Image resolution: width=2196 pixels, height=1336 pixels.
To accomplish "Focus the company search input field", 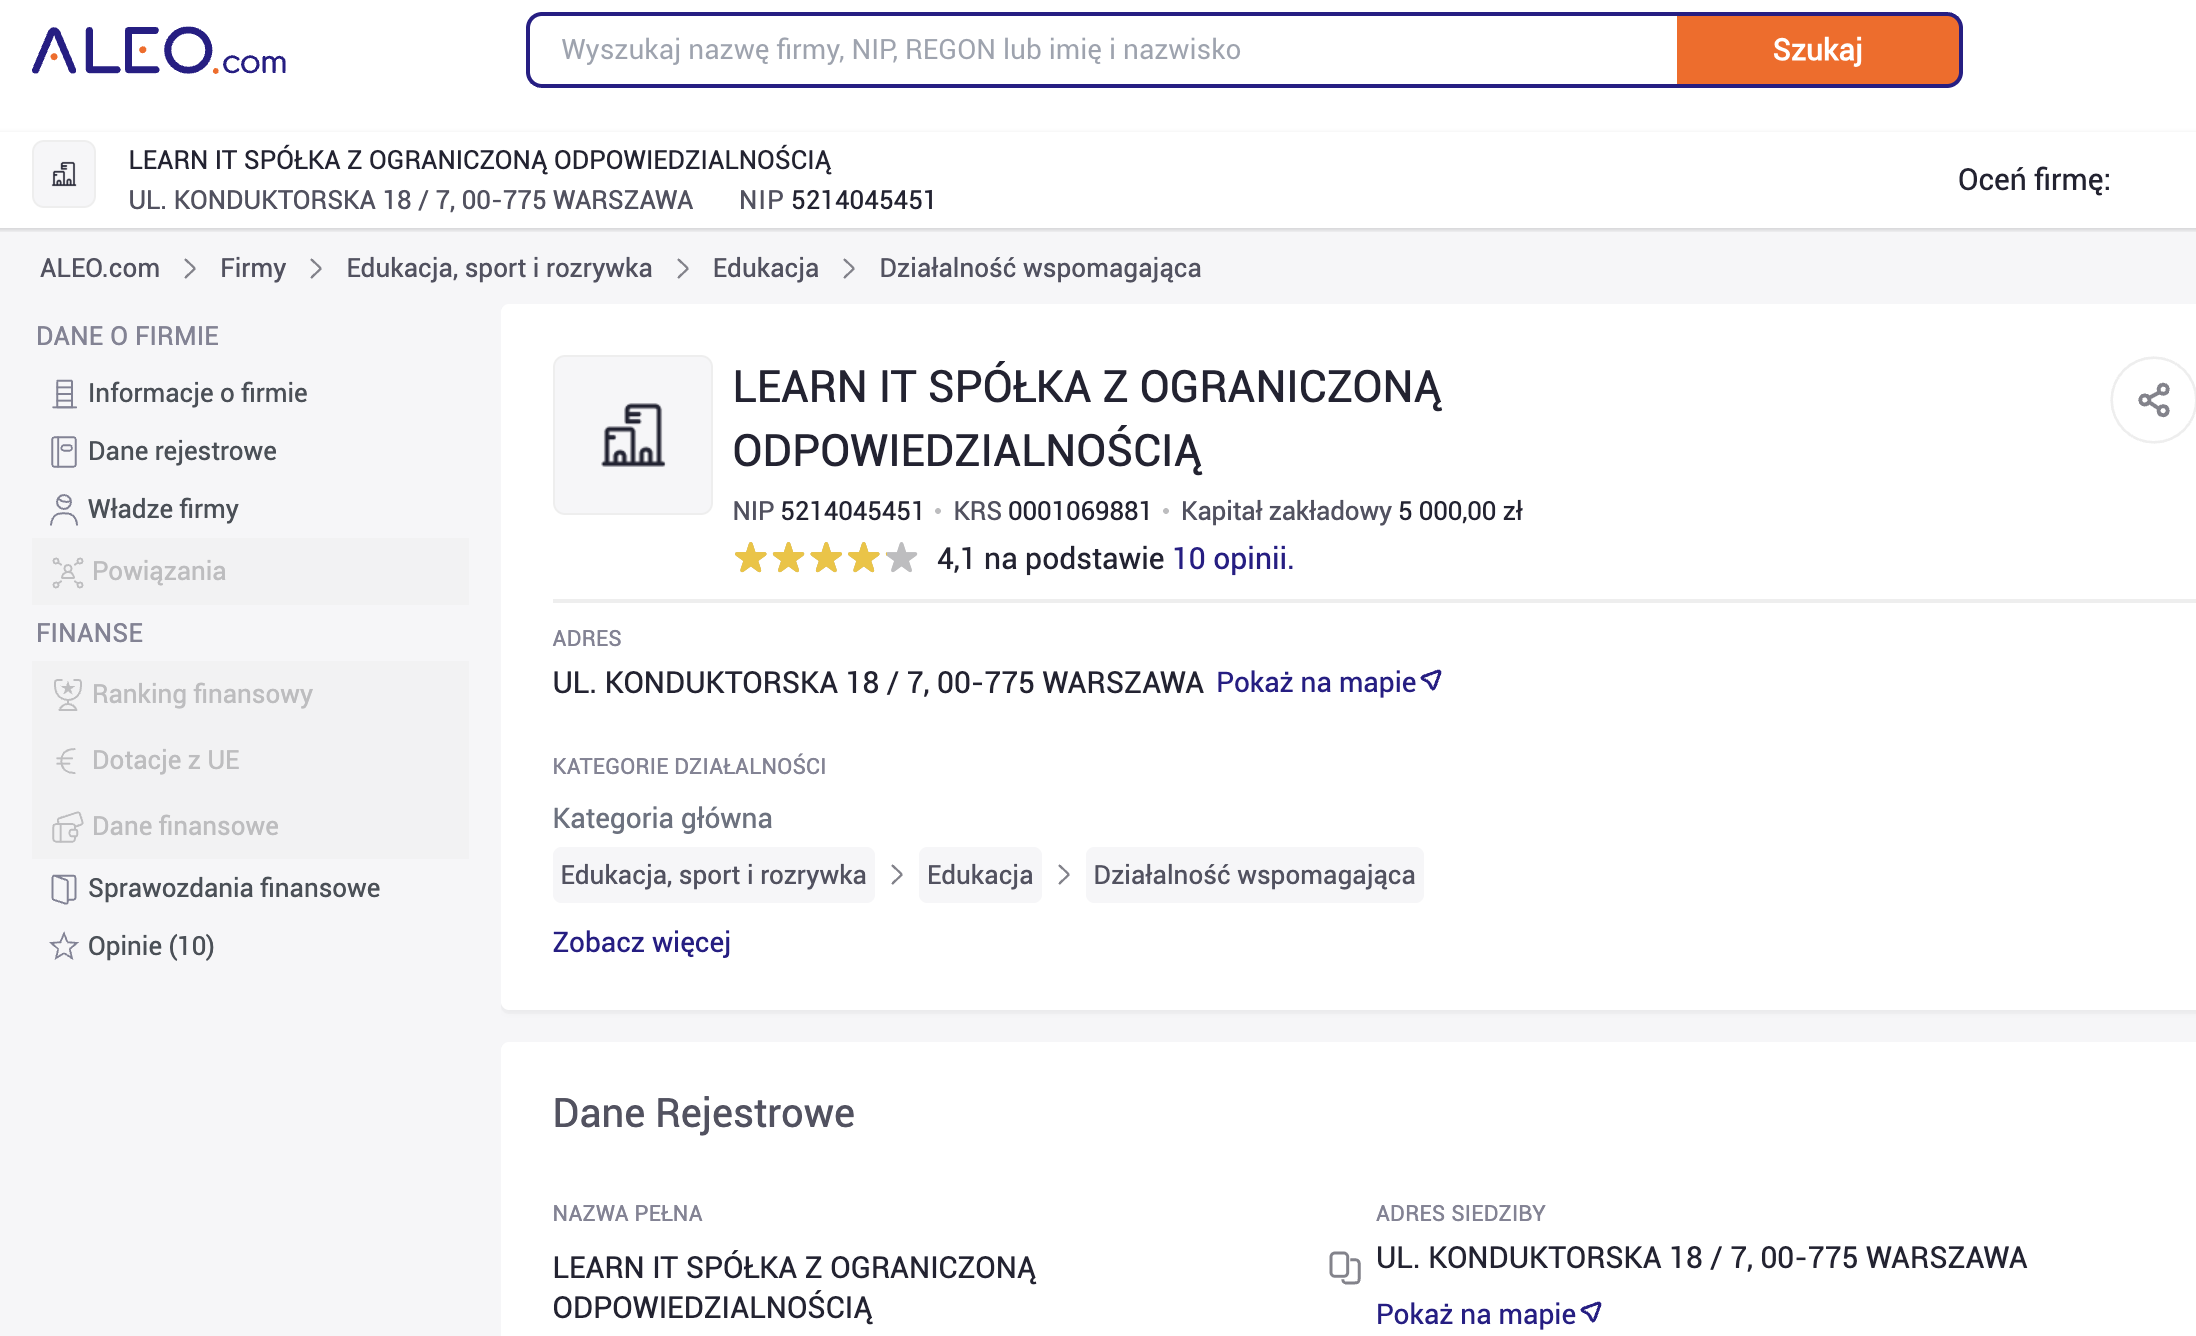I will tap(1103, 50).
